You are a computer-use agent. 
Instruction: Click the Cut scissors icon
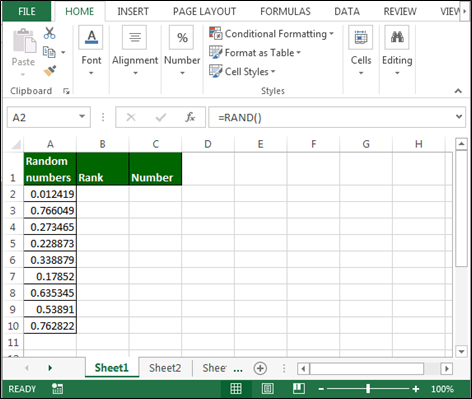pyautogui.click(x=49, y=33)
